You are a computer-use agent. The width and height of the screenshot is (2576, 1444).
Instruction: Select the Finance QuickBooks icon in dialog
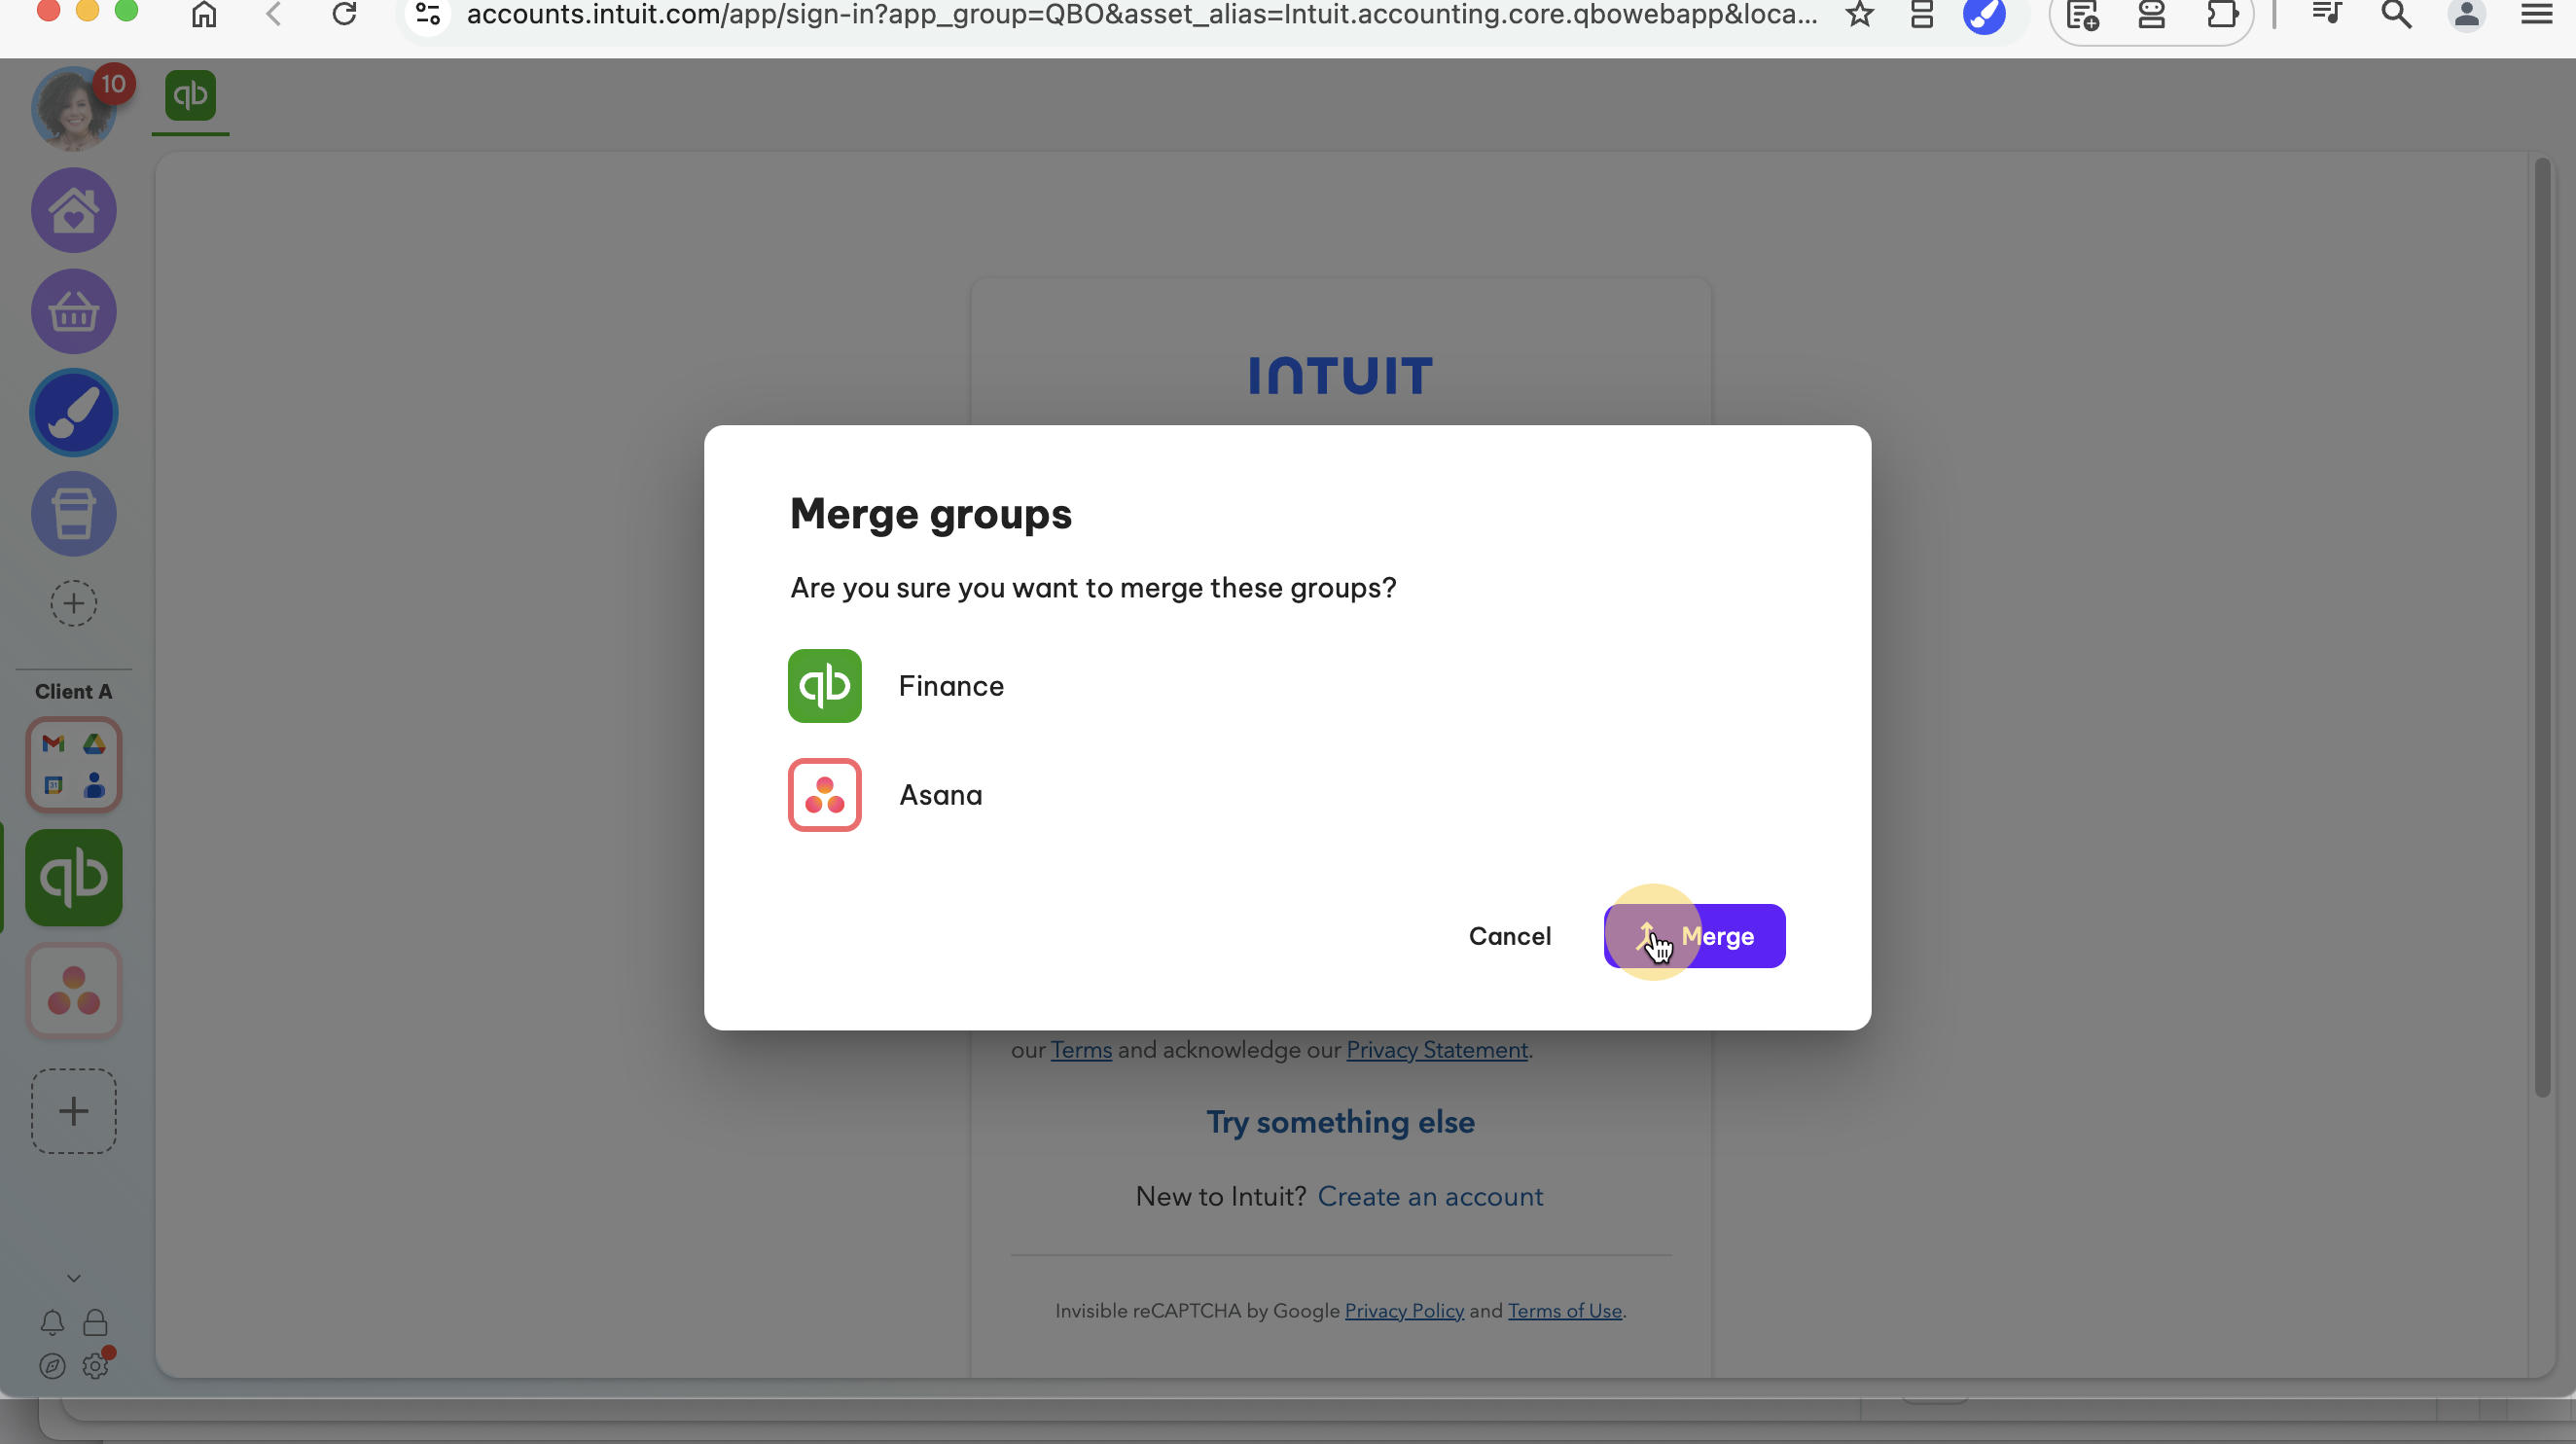tap(824, 686)
